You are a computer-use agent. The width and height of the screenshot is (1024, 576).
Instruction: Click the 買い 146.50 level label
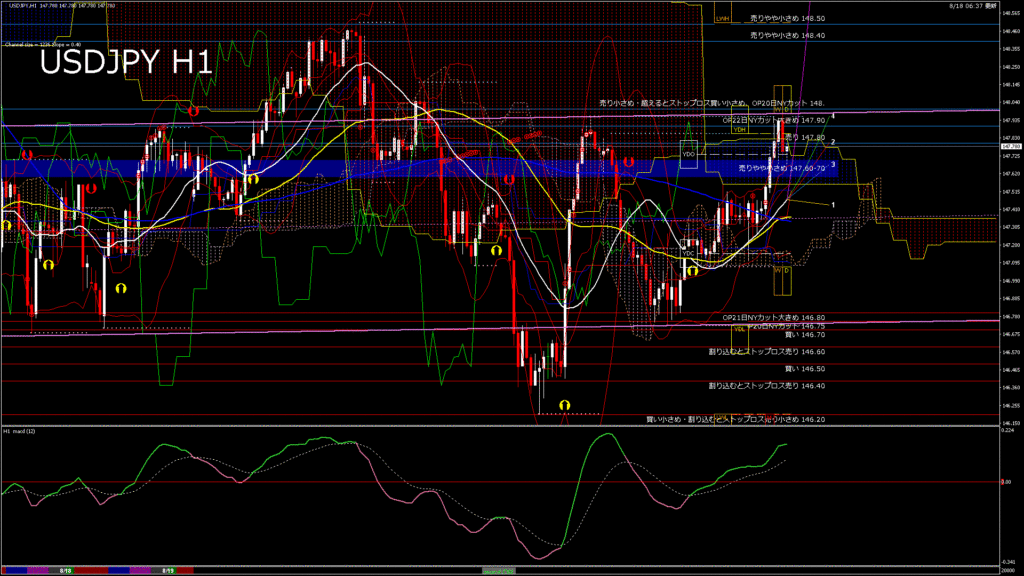pos(804,369)
